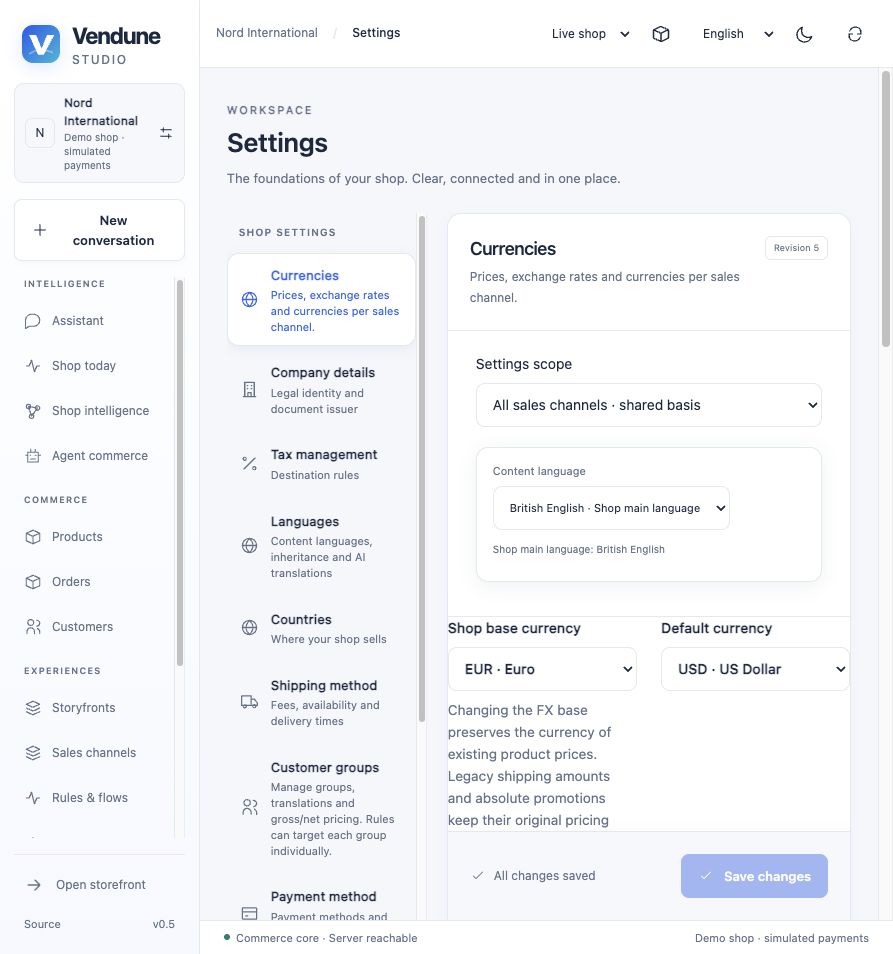
Task: Click the Countries globe icon
Action: click(249, 627)
